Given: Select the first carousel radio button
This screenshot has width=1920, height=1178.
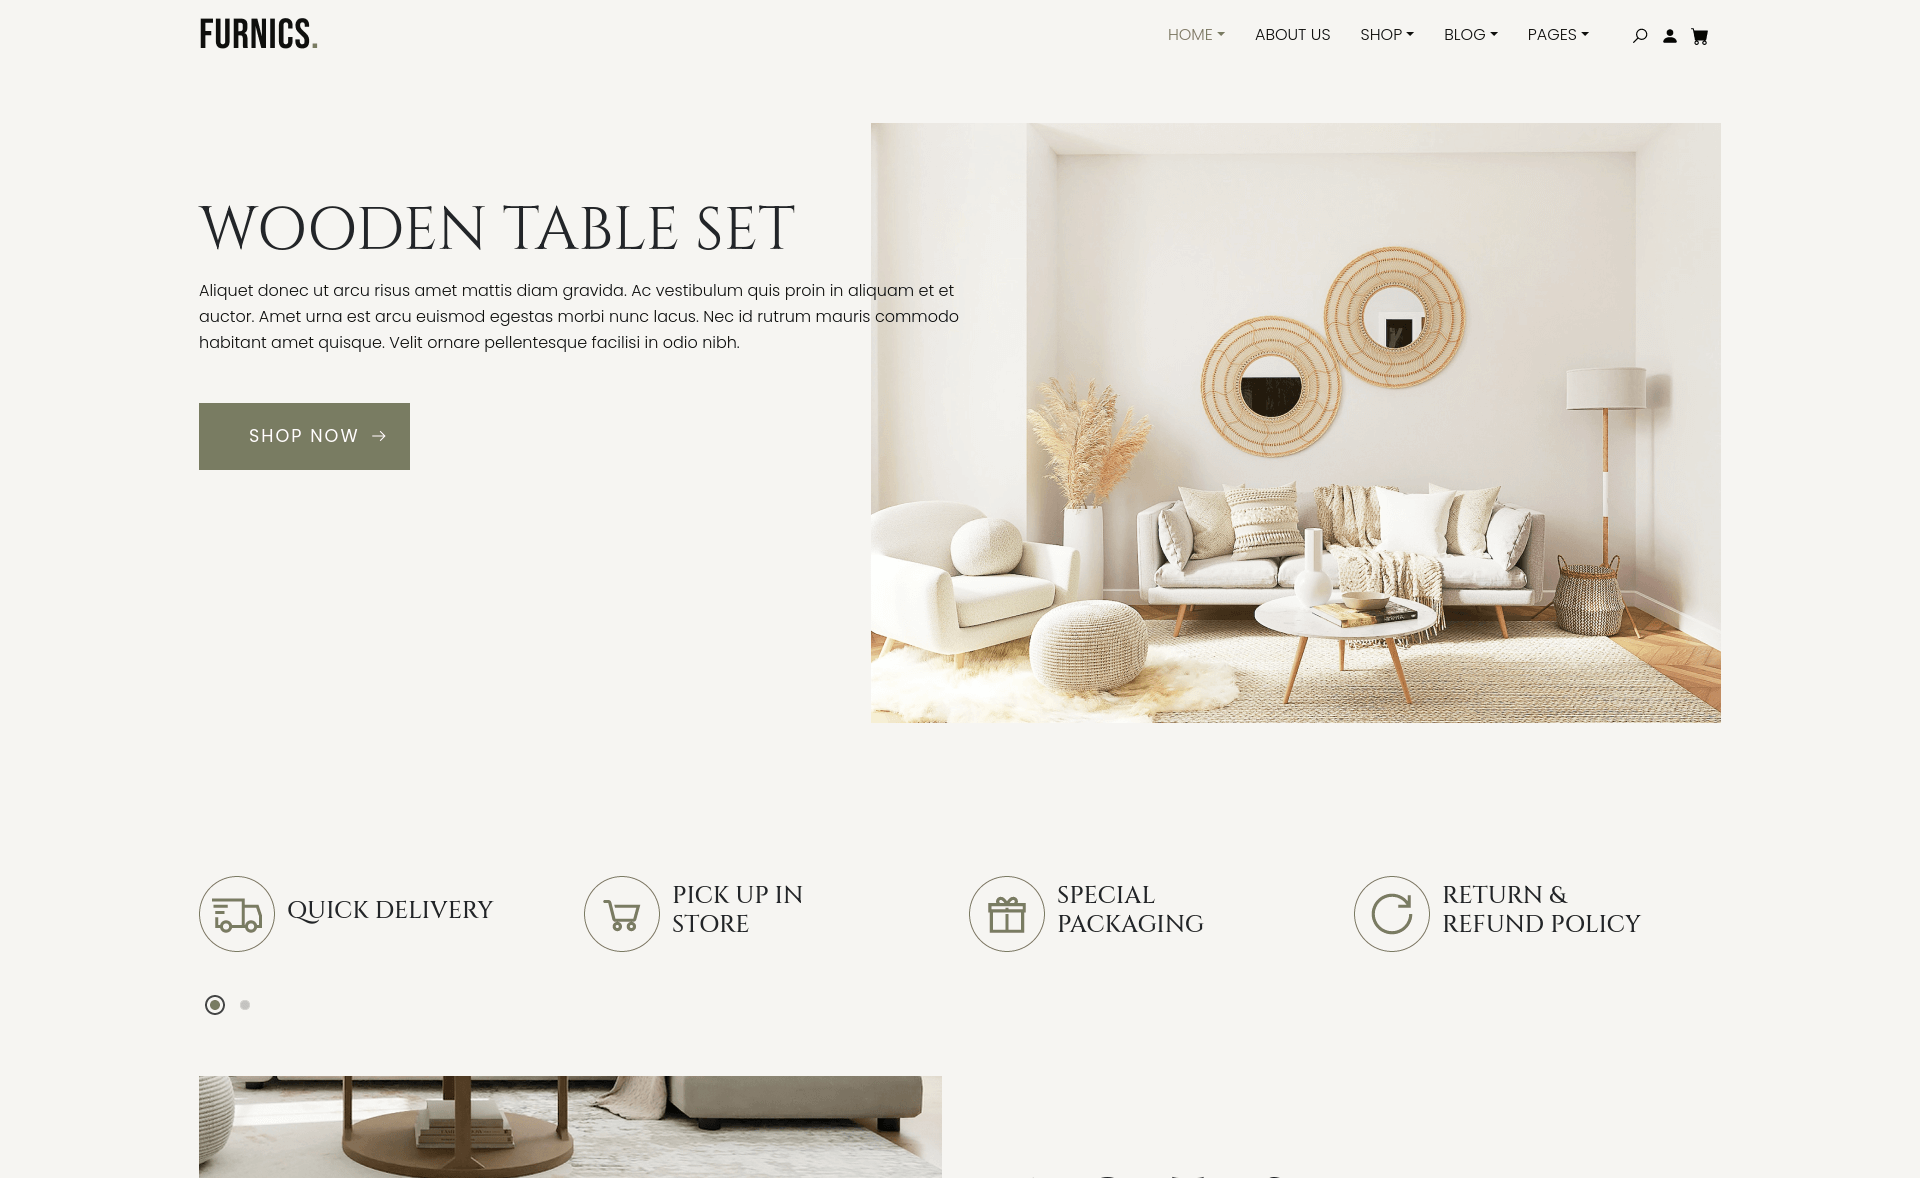Looking at the screenshot, I should click(214, 1004).
